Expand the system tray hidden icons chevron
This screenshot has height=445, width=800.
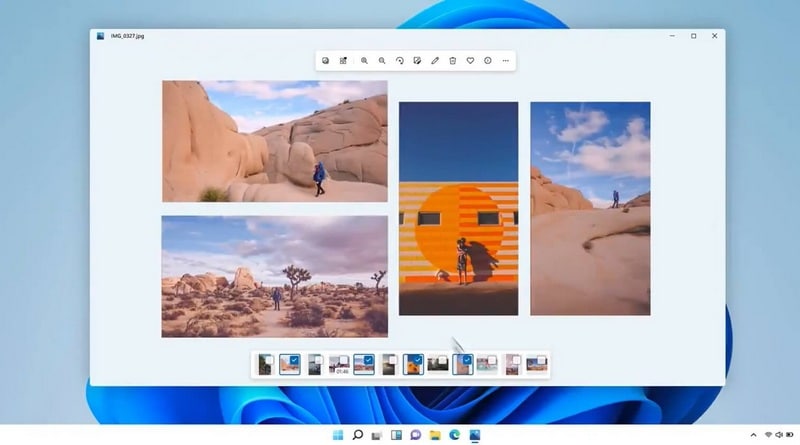point(753,435)
